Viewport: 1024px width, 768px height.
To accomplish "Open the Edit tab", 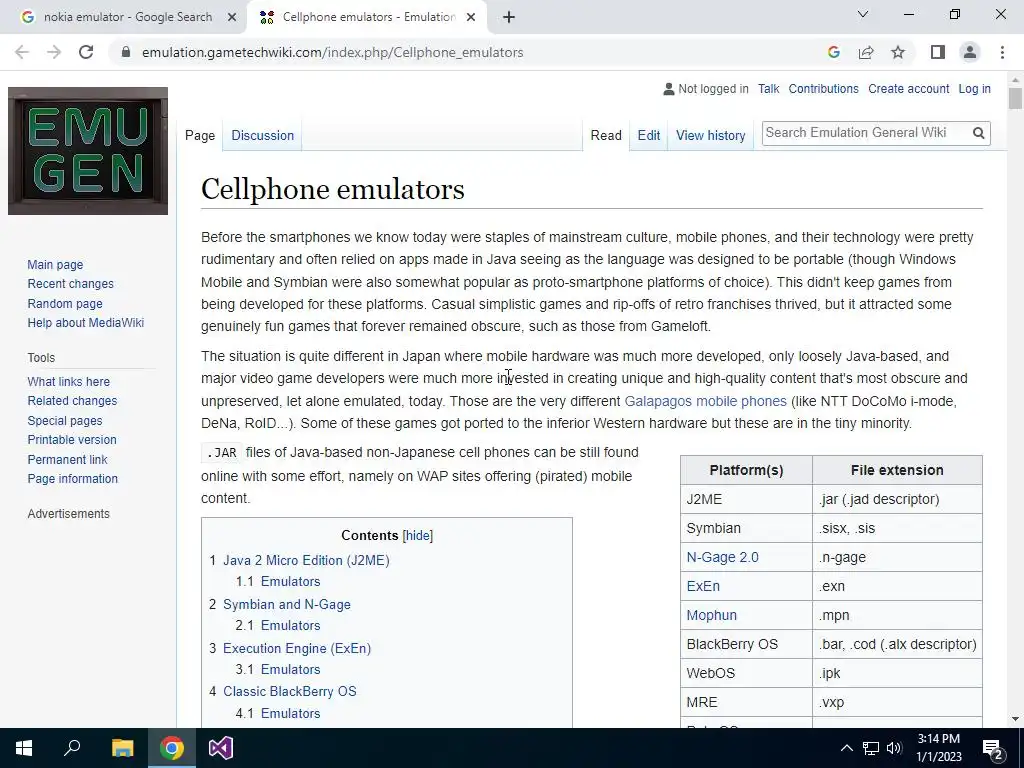I will coord(648,135).
